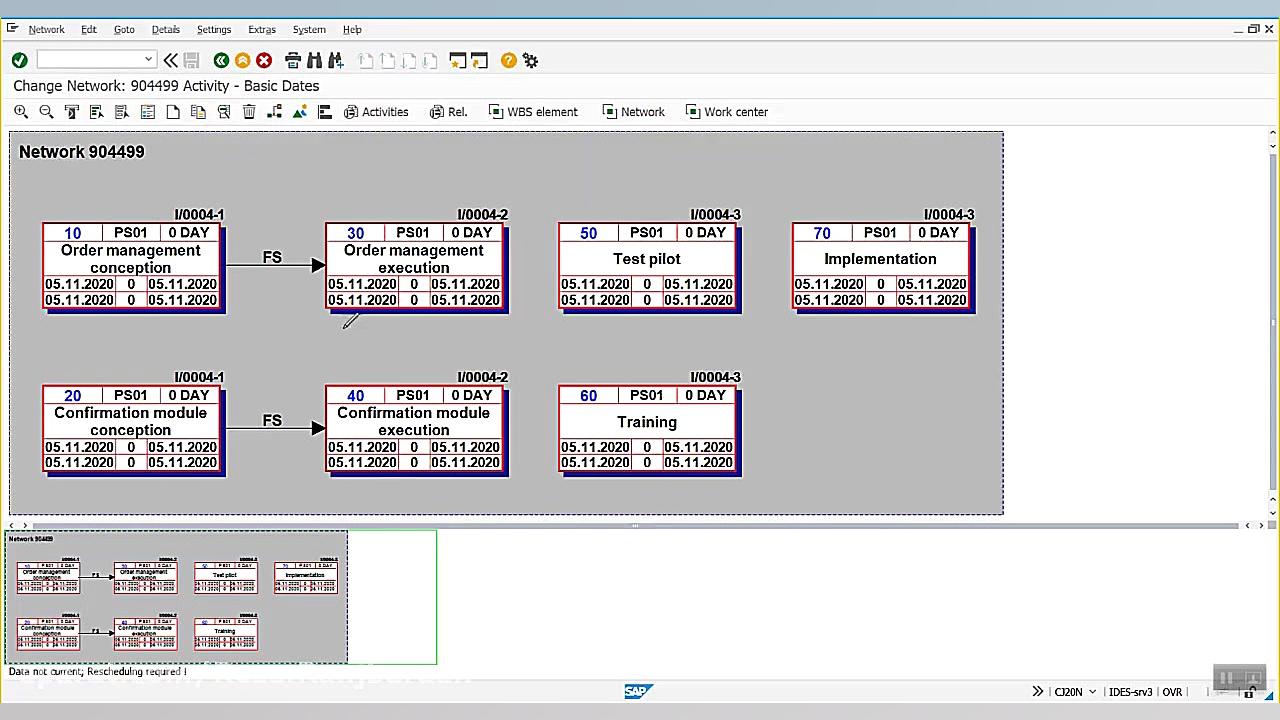This screenshot has height=720, width=1280.
Task: Click the diagram's horizontal scrollbar
Action: click(x=635, y=525)
